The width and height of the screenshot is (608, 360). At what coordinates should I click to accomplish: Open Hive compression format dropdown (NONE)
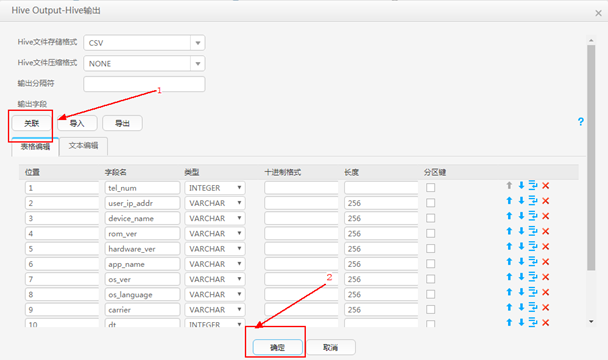coord(198,63)
